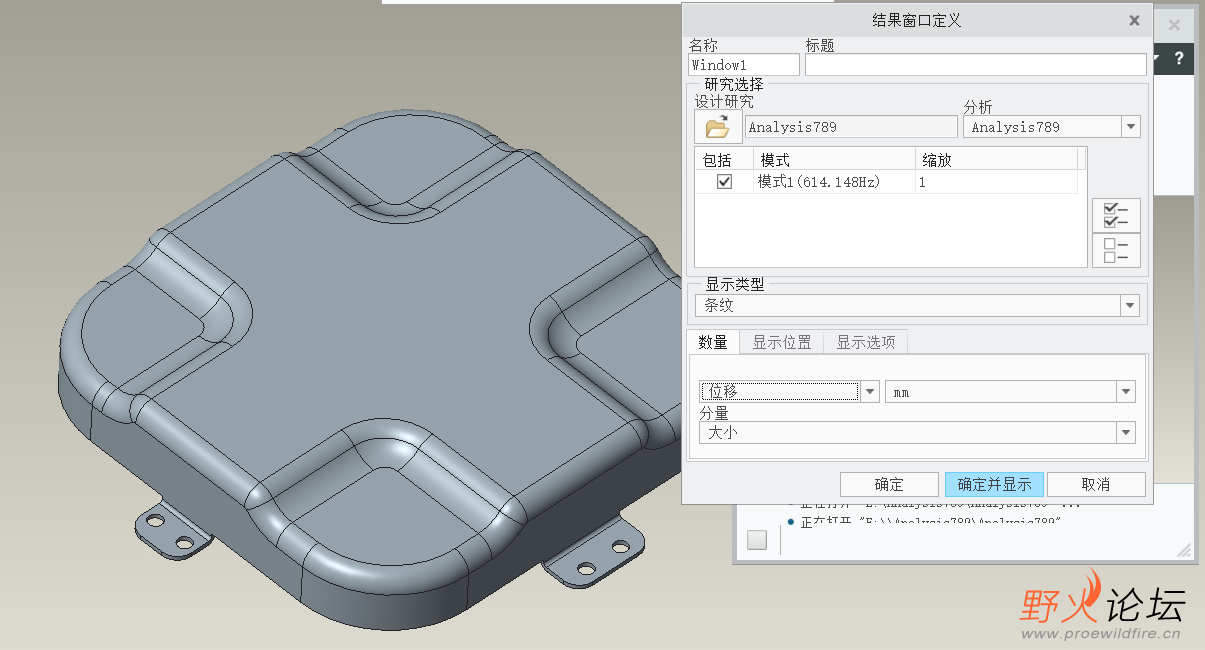The height and width of the screenshot is (650, 1205).
Task: Click the 确定并显示 button
Action: click(994, 484)
